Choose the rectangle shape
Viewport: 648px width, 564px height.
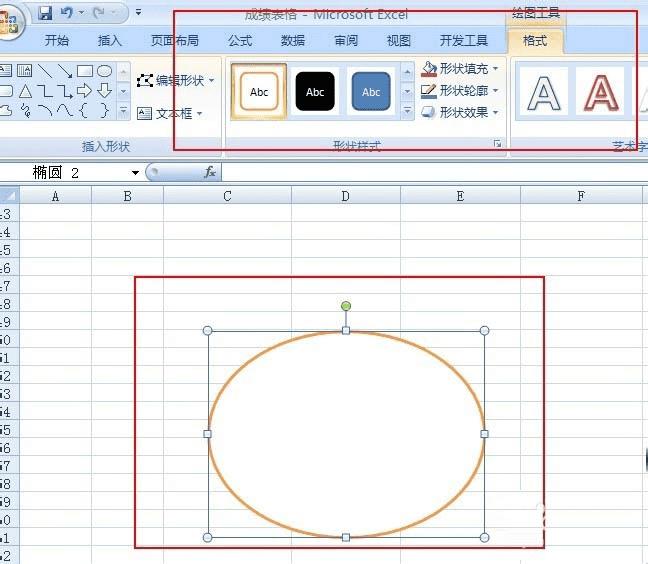[85, 71]
